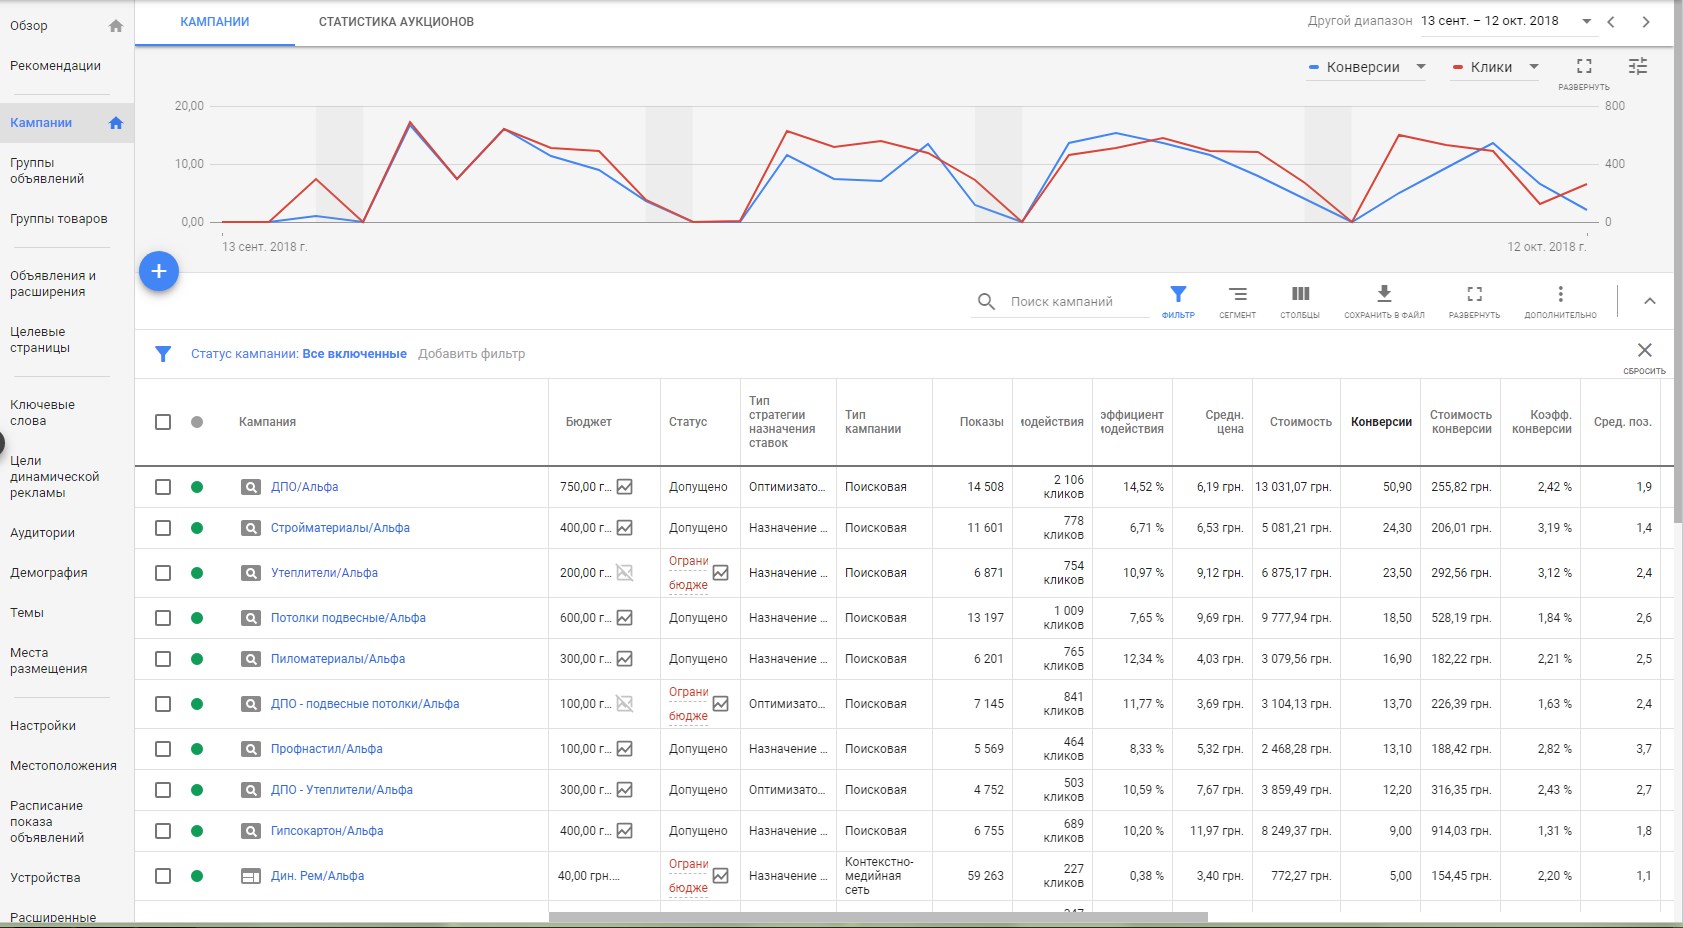The width and height of the screenshot is (1683, 928).
Task: Click budget chart icon in ДПО/Альфа row
Action: pos(625,487)
